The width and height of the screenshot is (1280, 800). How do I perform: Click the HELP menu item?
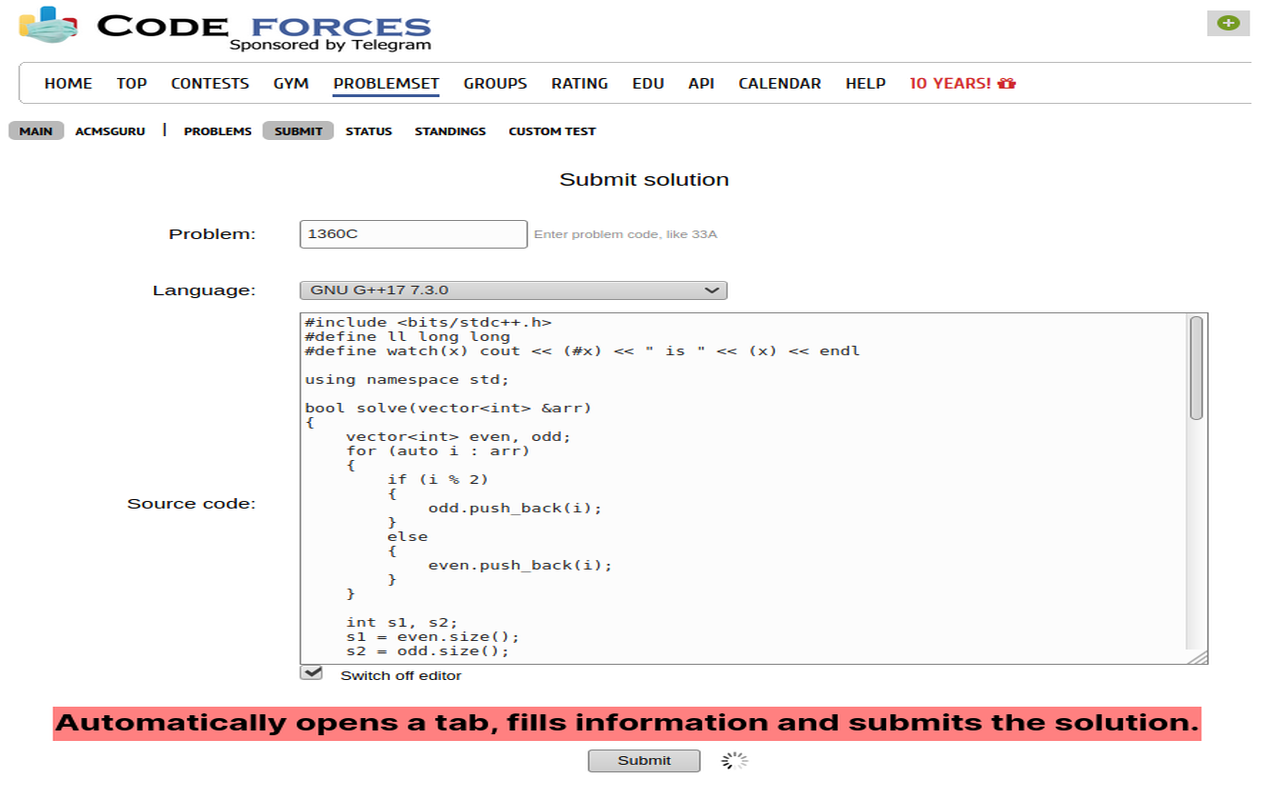point(865,83)
